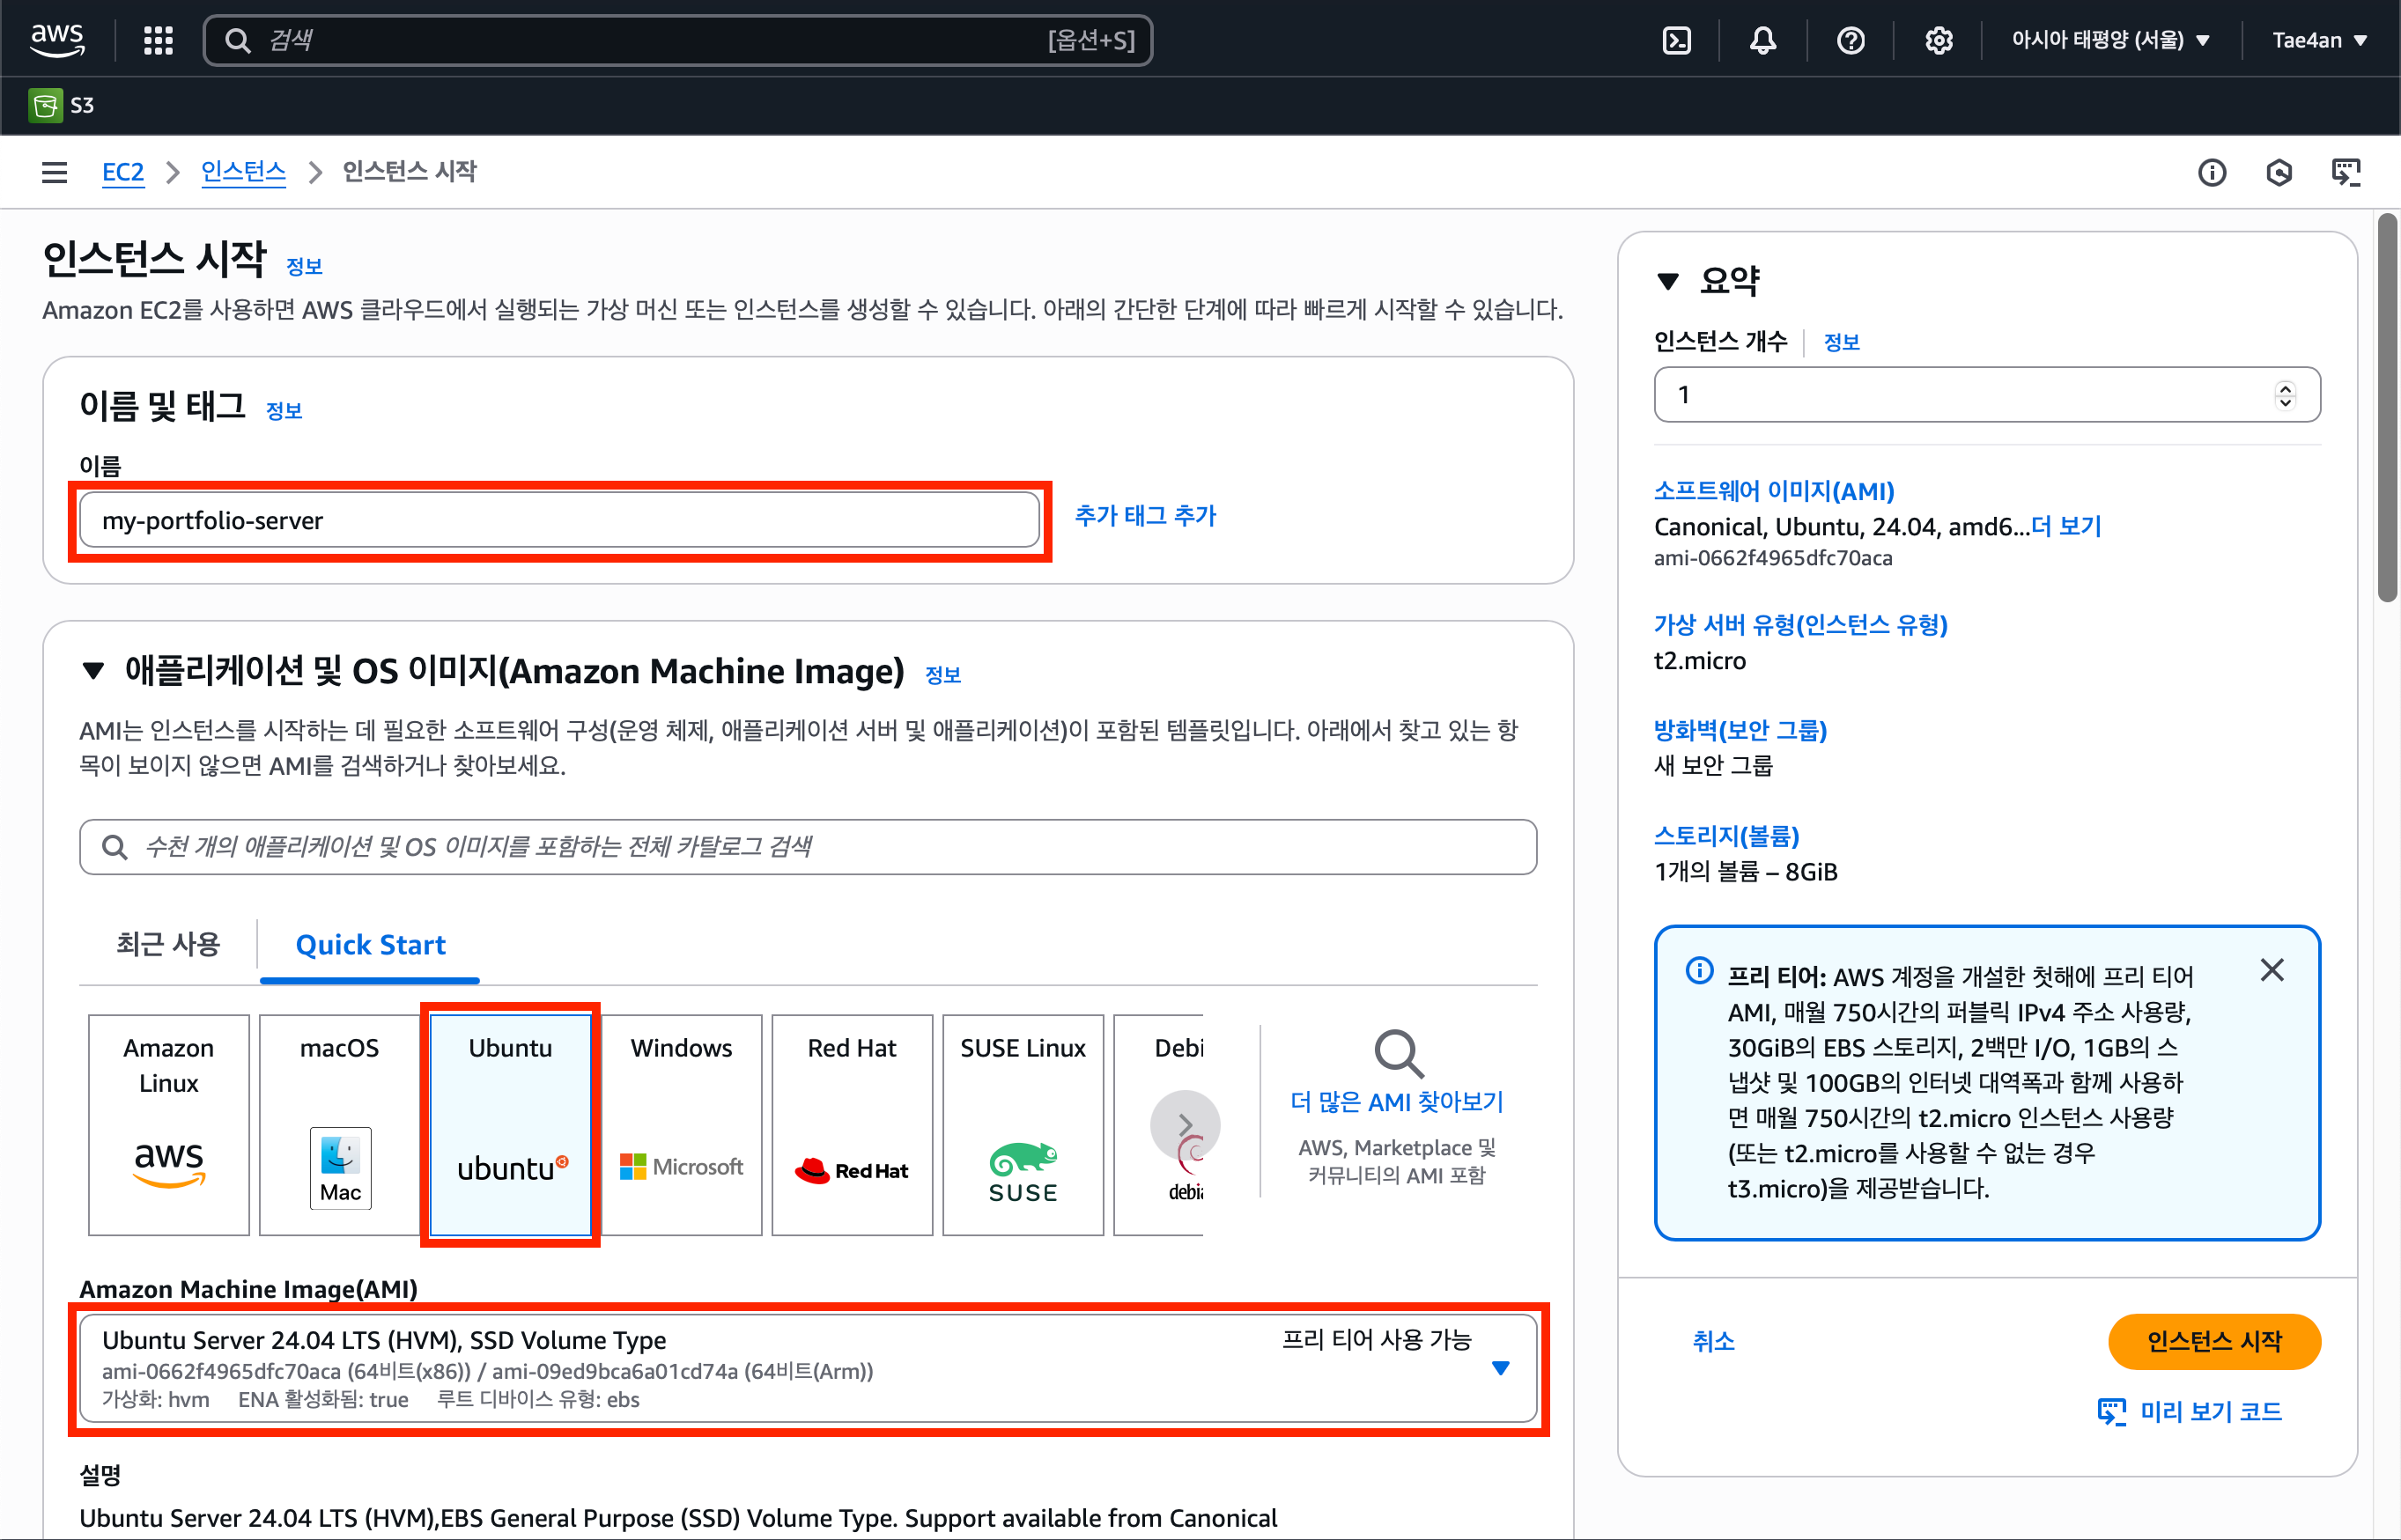
Task: Open the settings gear
Action: 1939,40
